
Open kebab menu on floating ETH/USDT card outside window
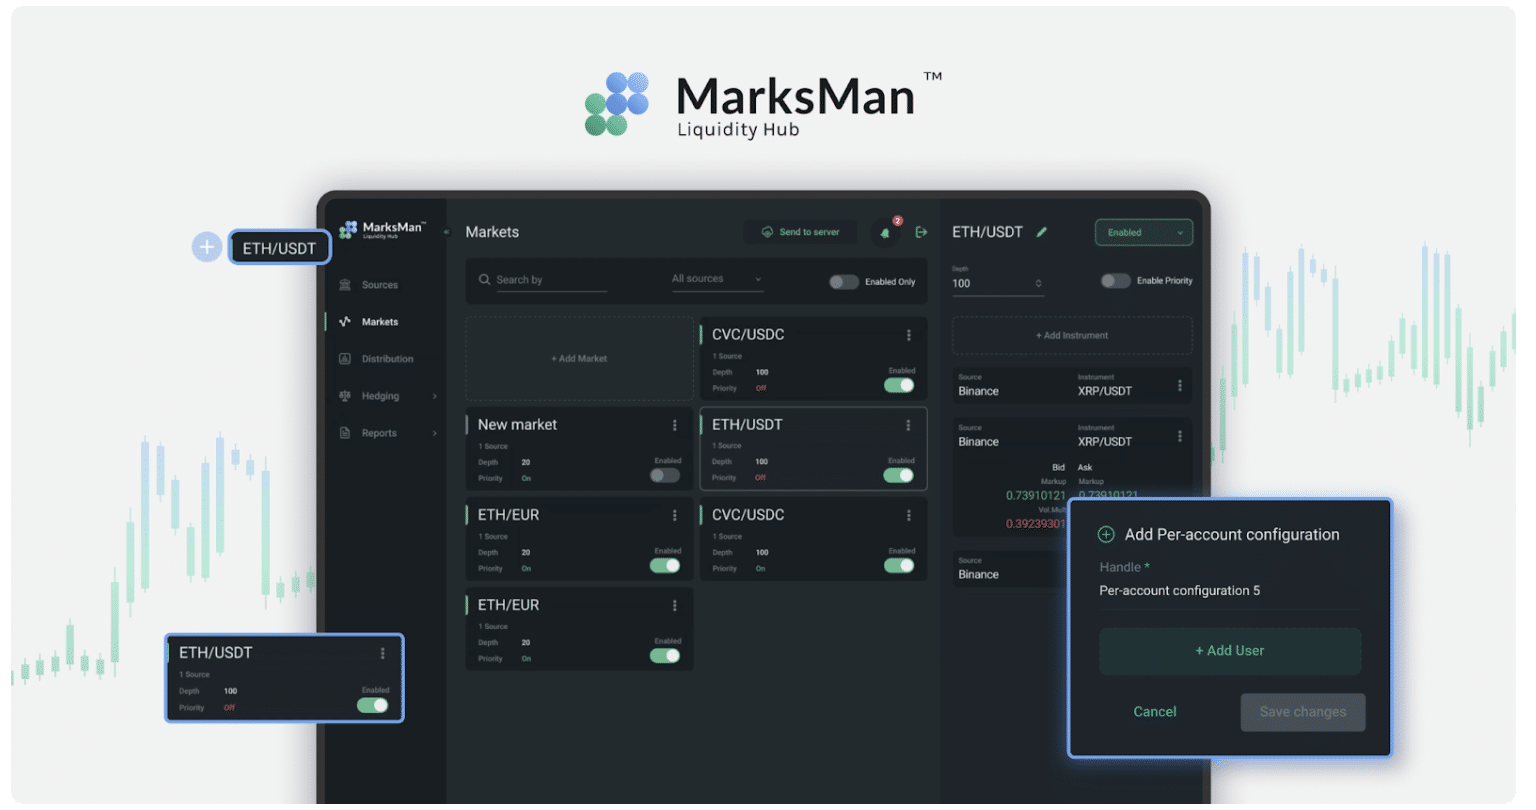(382, 653)
